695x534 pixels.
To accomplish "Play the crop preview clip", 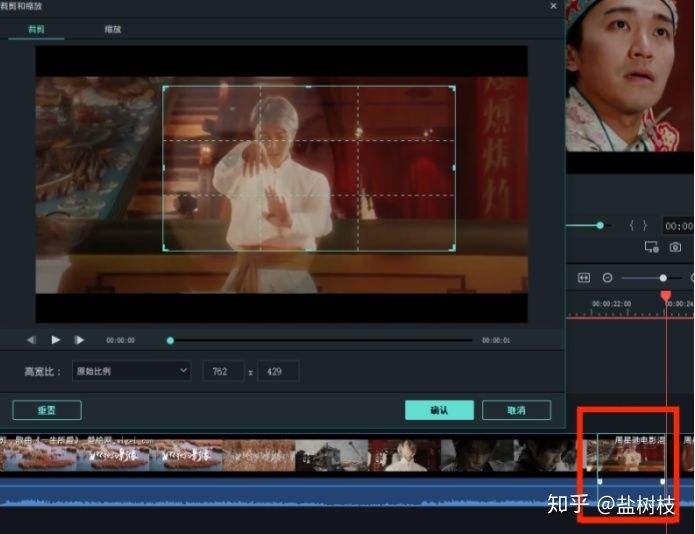I will 55,340.
